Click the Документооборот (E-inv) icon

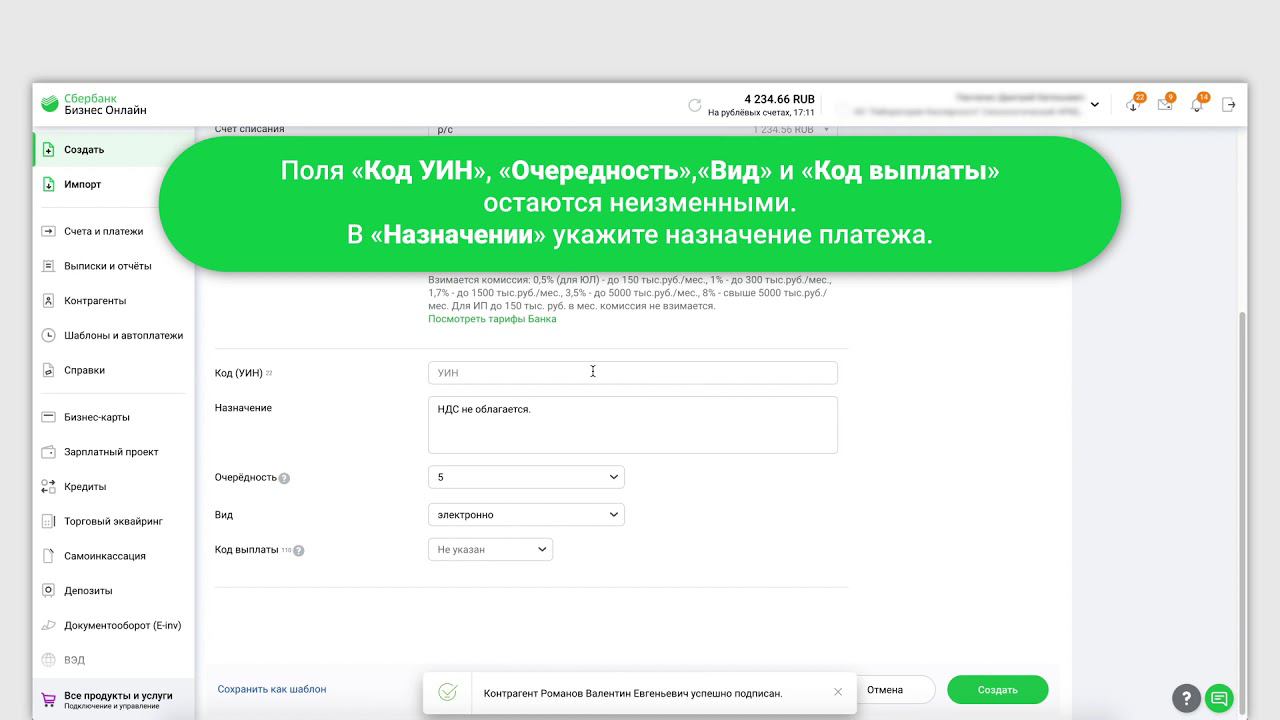[x=48, y=626]
